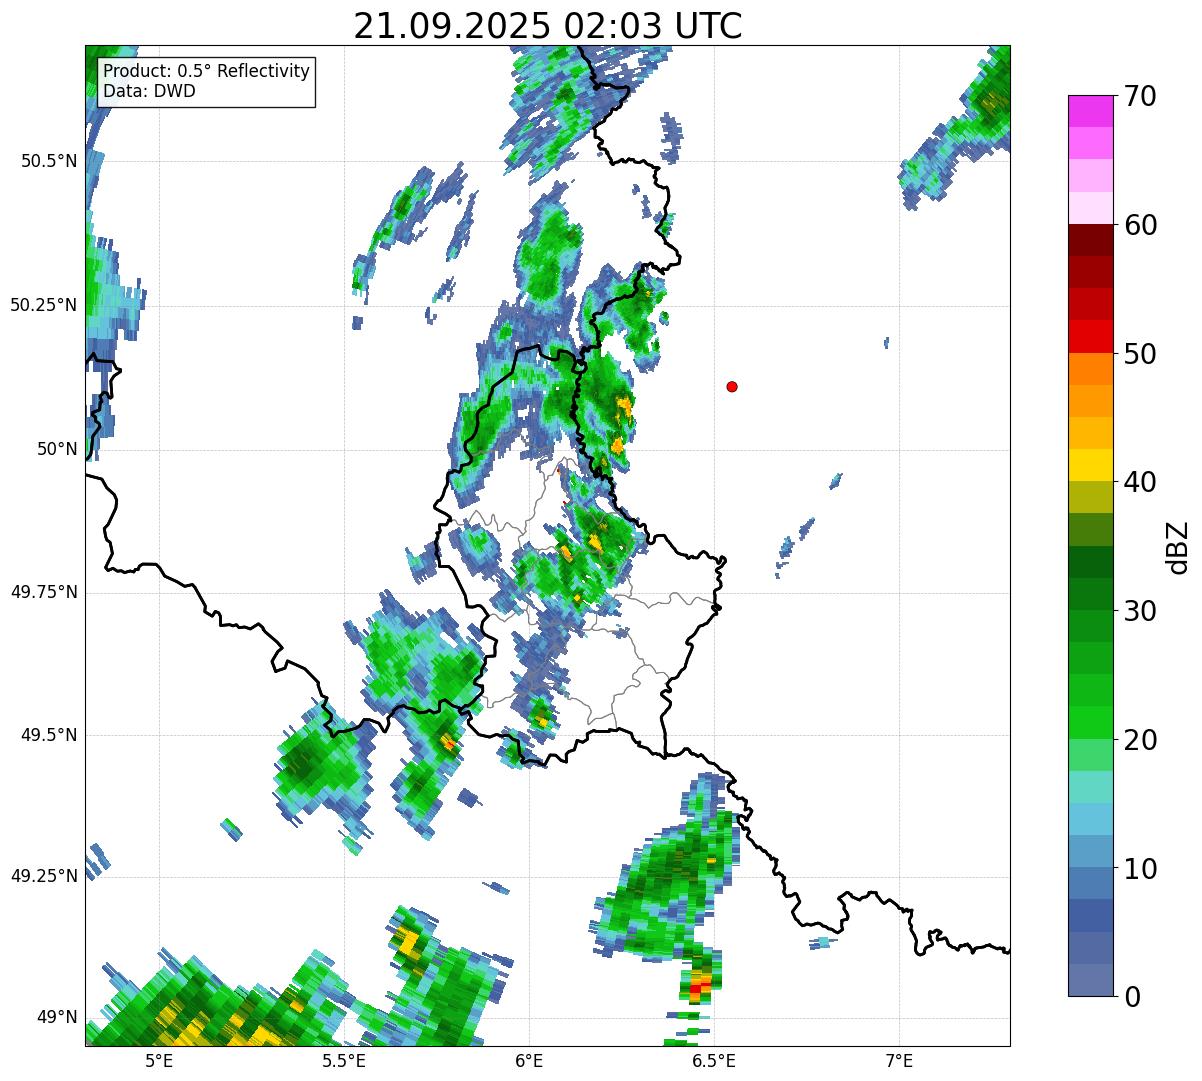Click the 60 tick label on colorbar

click(x=1139, y=225)
